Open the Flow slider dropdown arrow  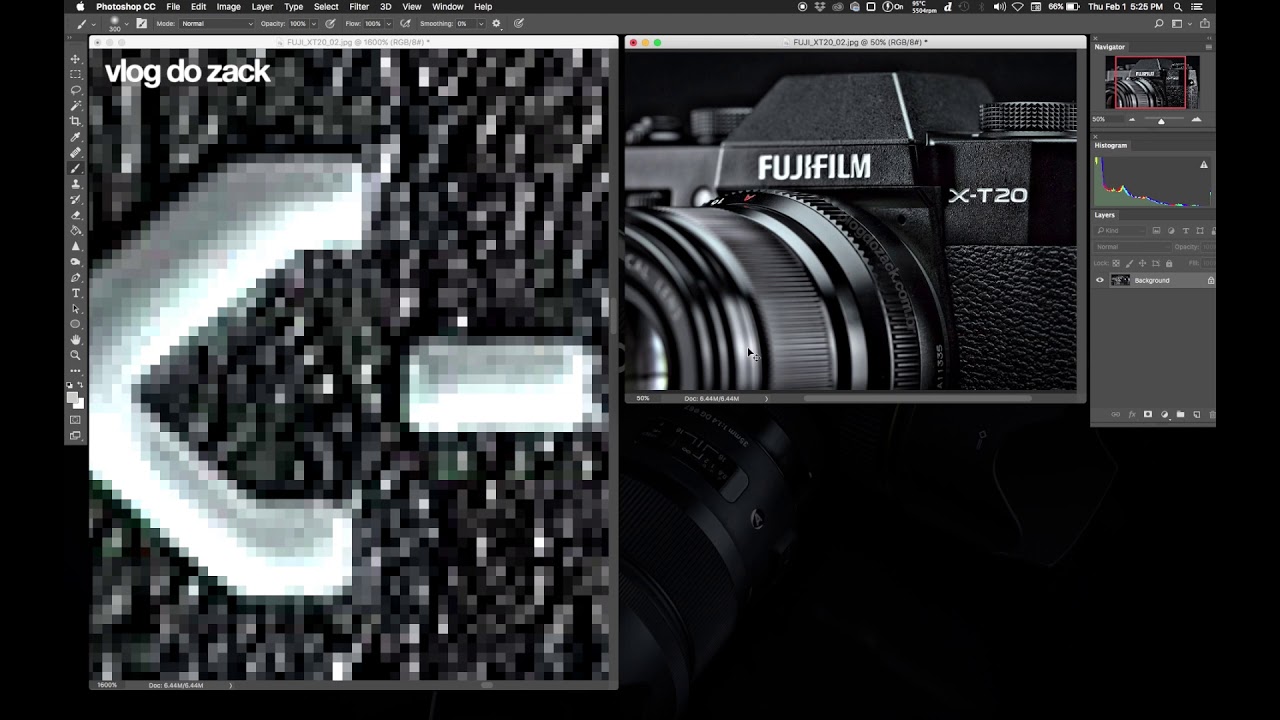click(x=389, y=23)
